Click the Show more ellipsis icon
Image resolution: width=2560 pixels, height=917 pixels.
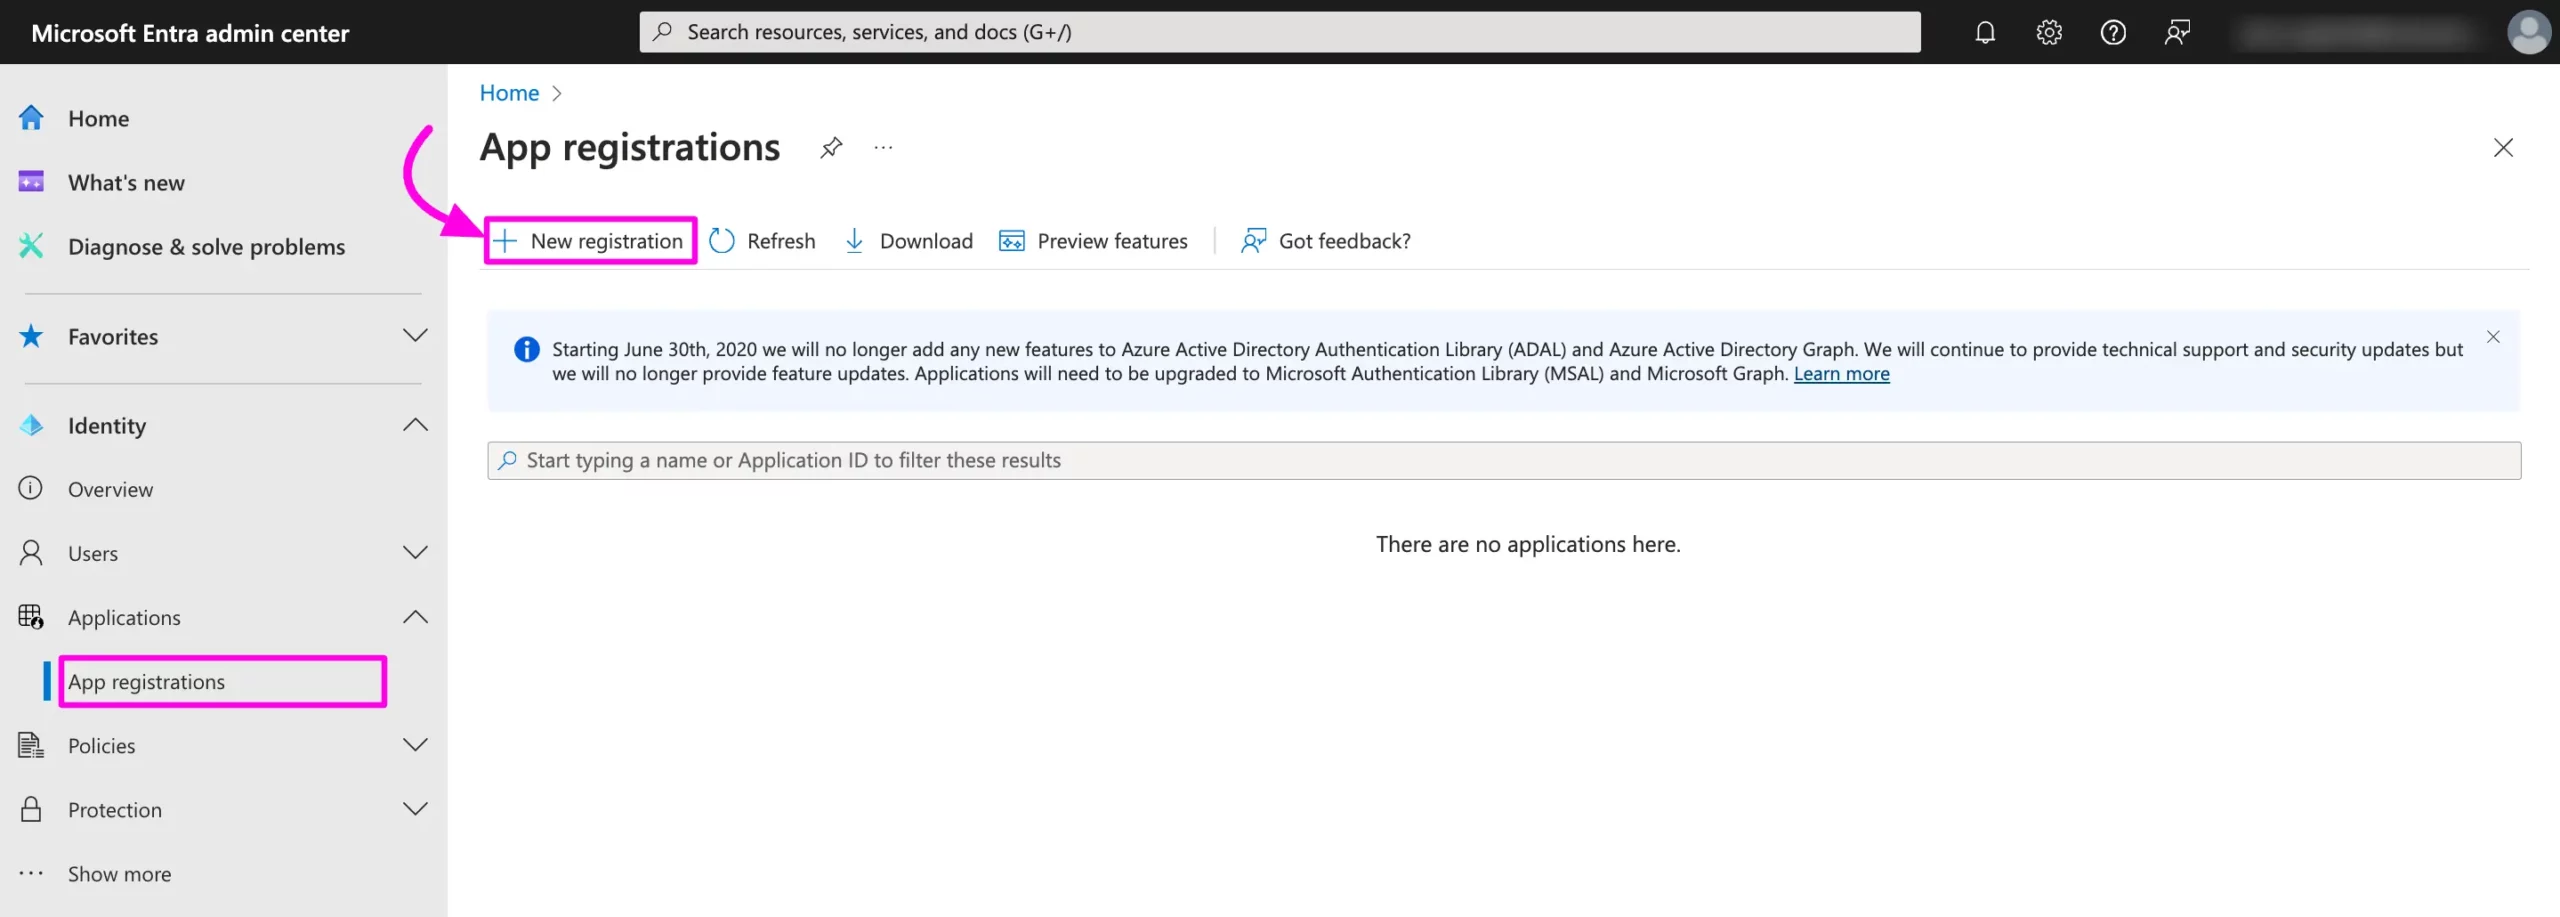[31, 873]
